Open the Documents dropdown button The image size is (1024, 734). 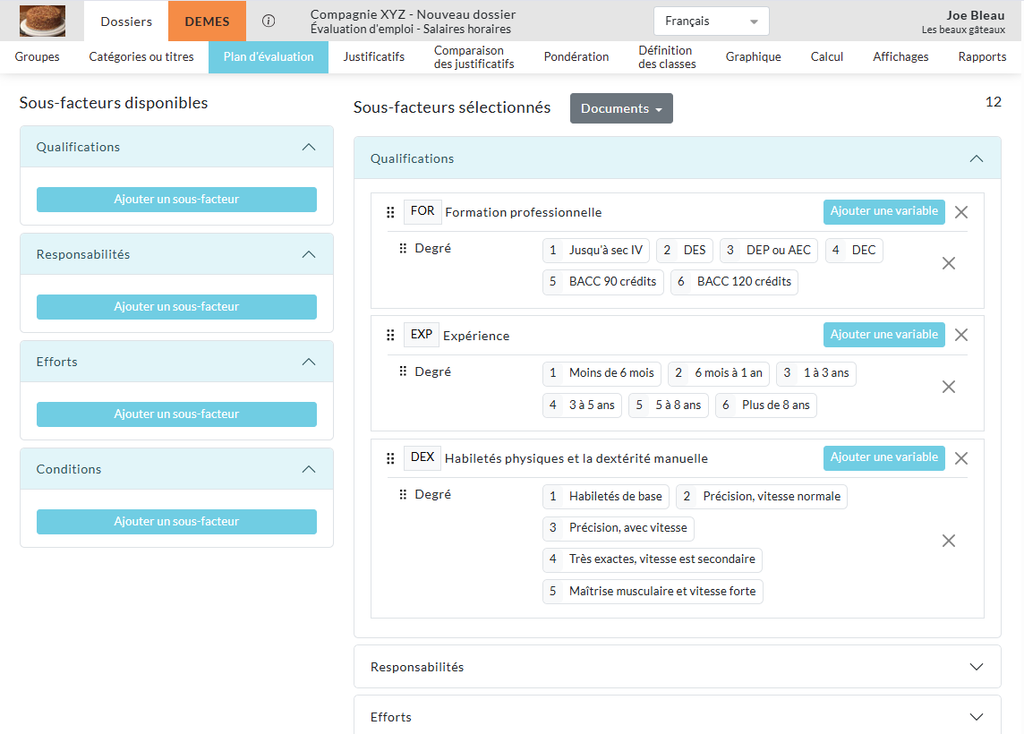(621, 108)
